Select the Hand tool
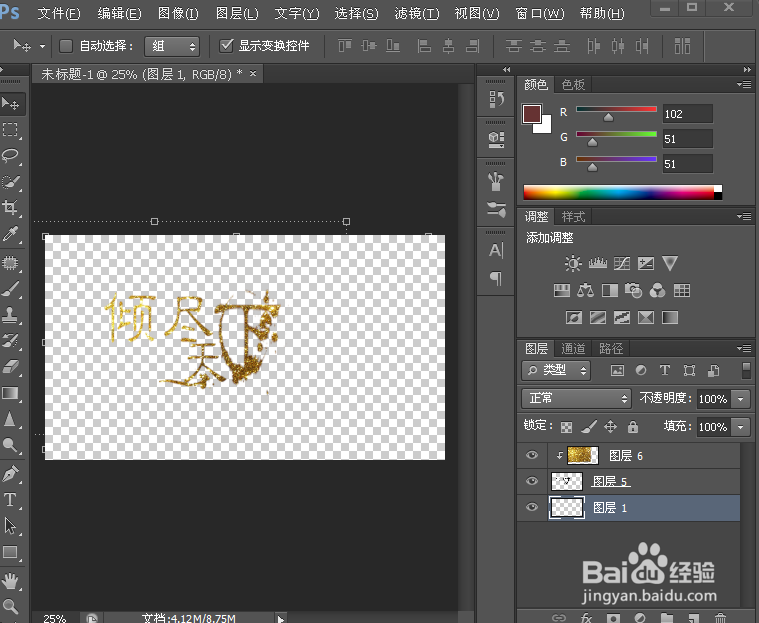The height and width of the screenshot is (623, 759). [10, 580]
